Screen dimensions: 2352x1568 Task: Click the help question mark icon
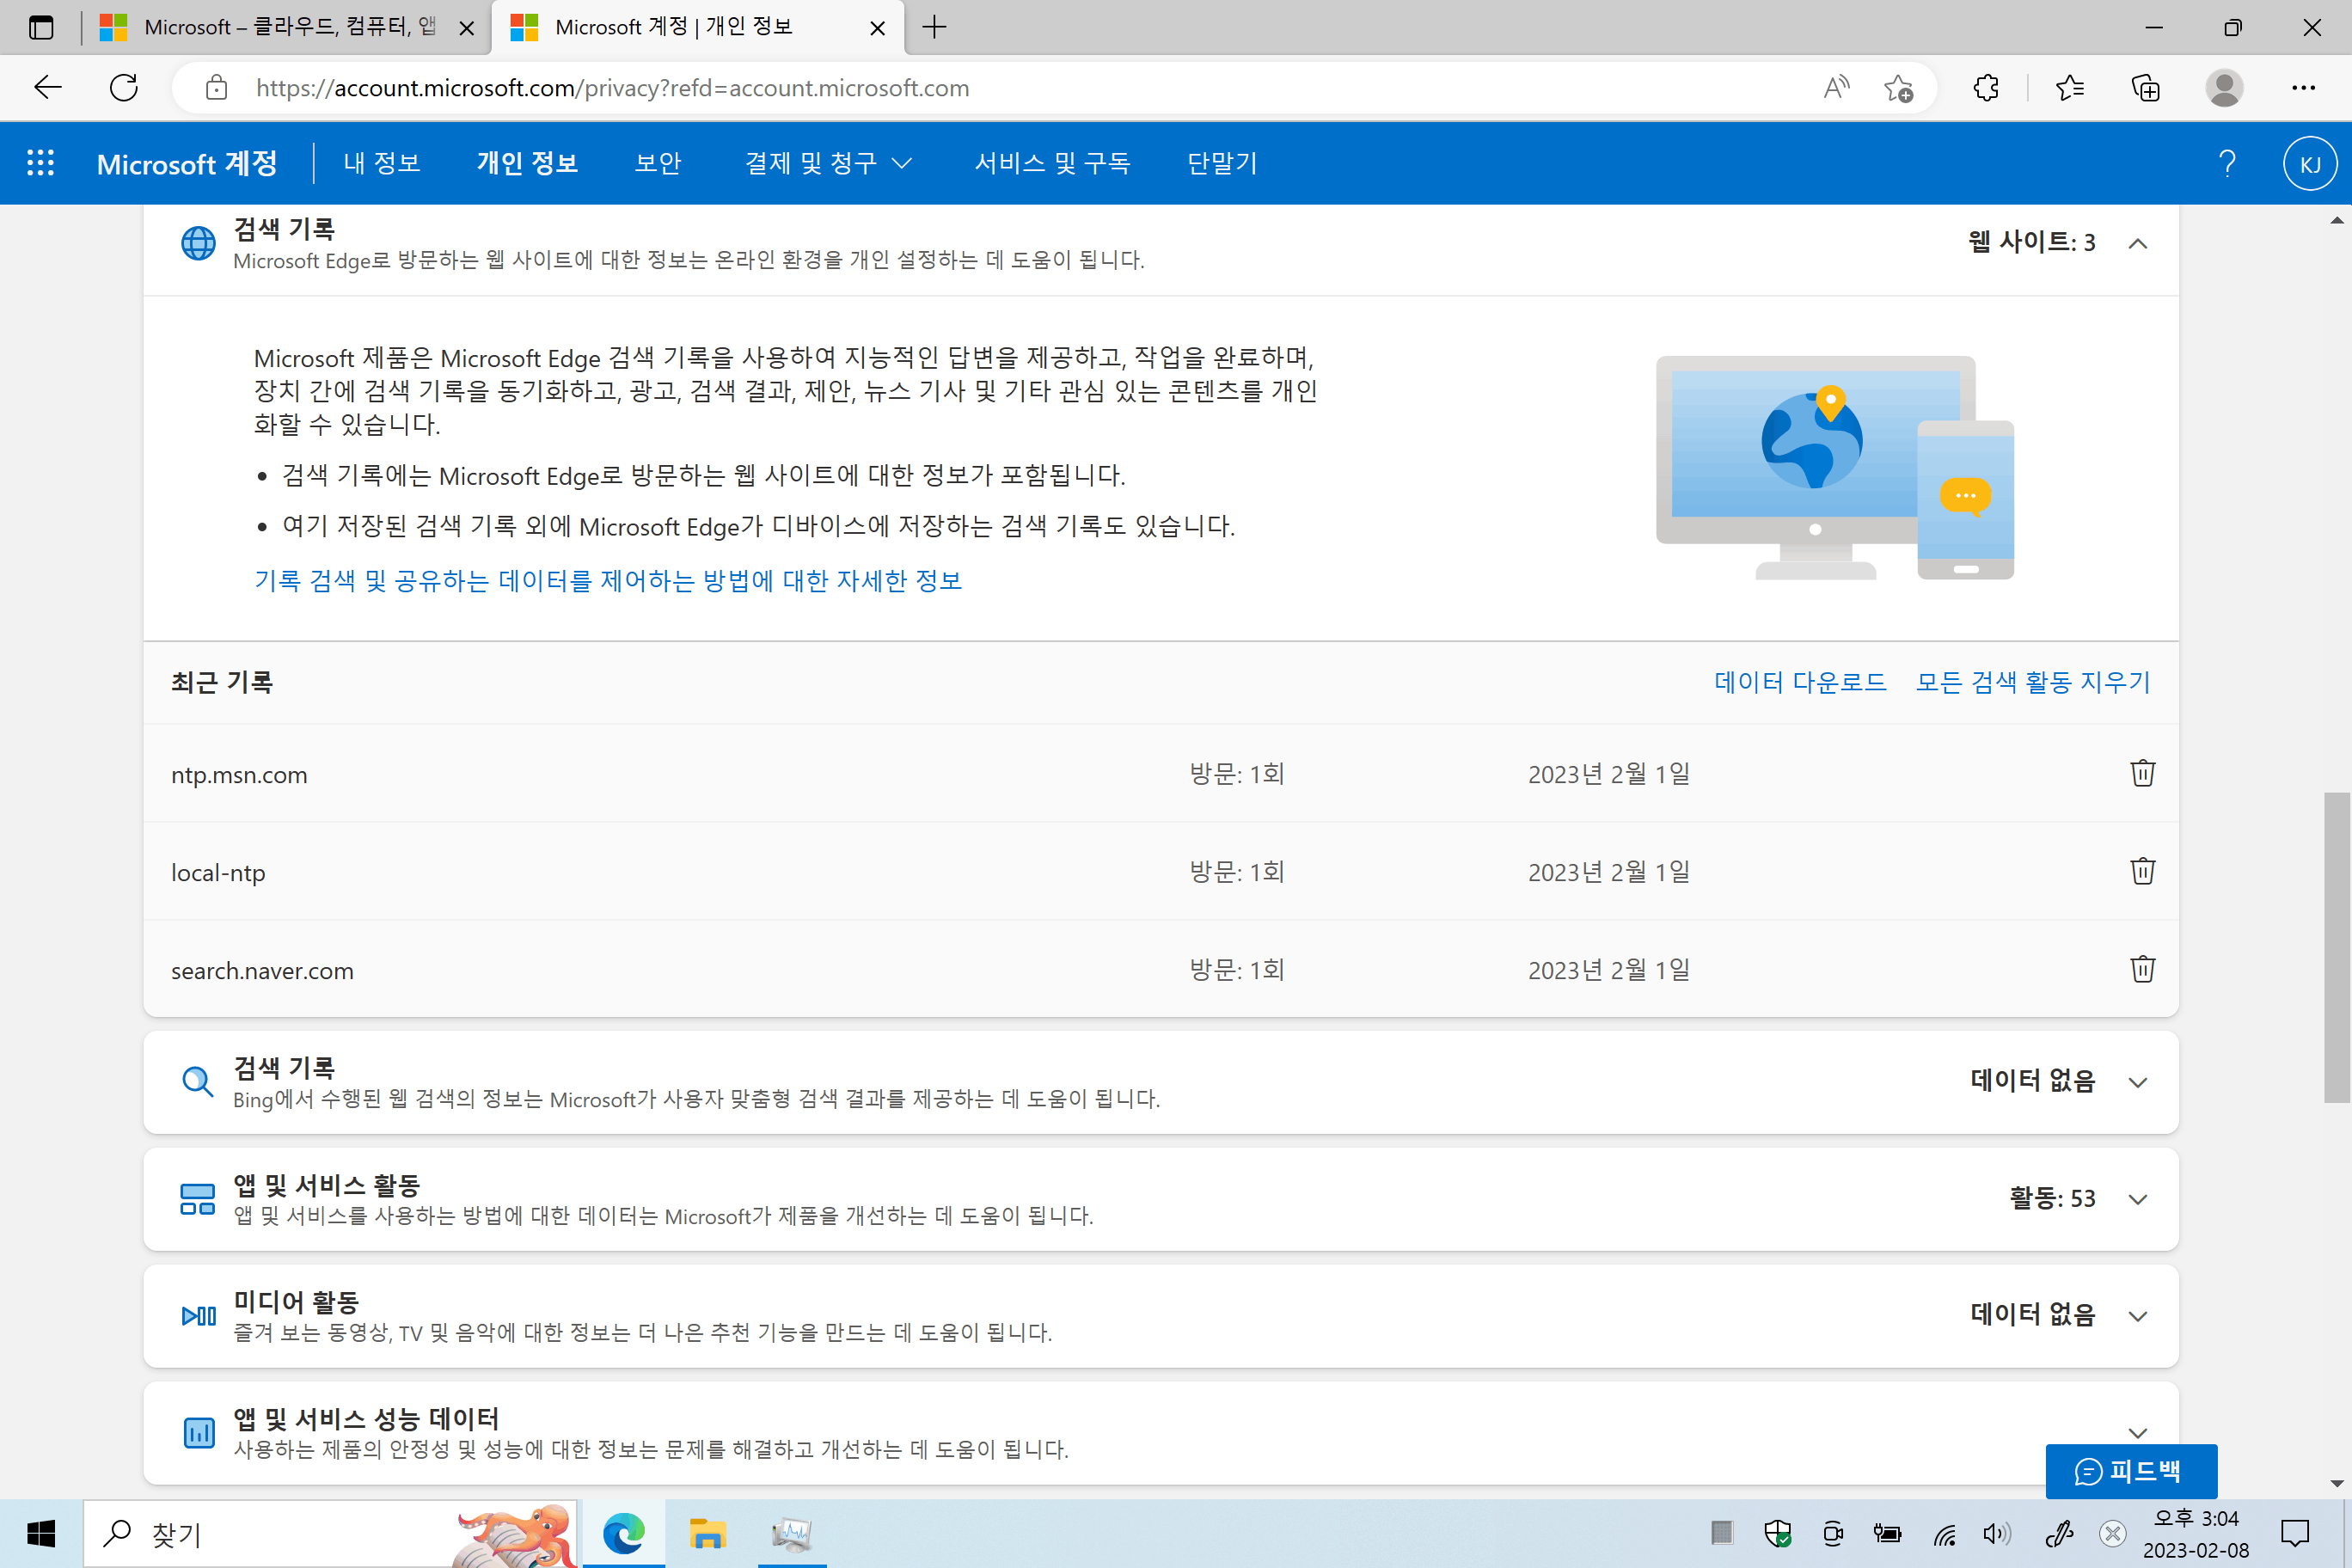point(2227,163)
